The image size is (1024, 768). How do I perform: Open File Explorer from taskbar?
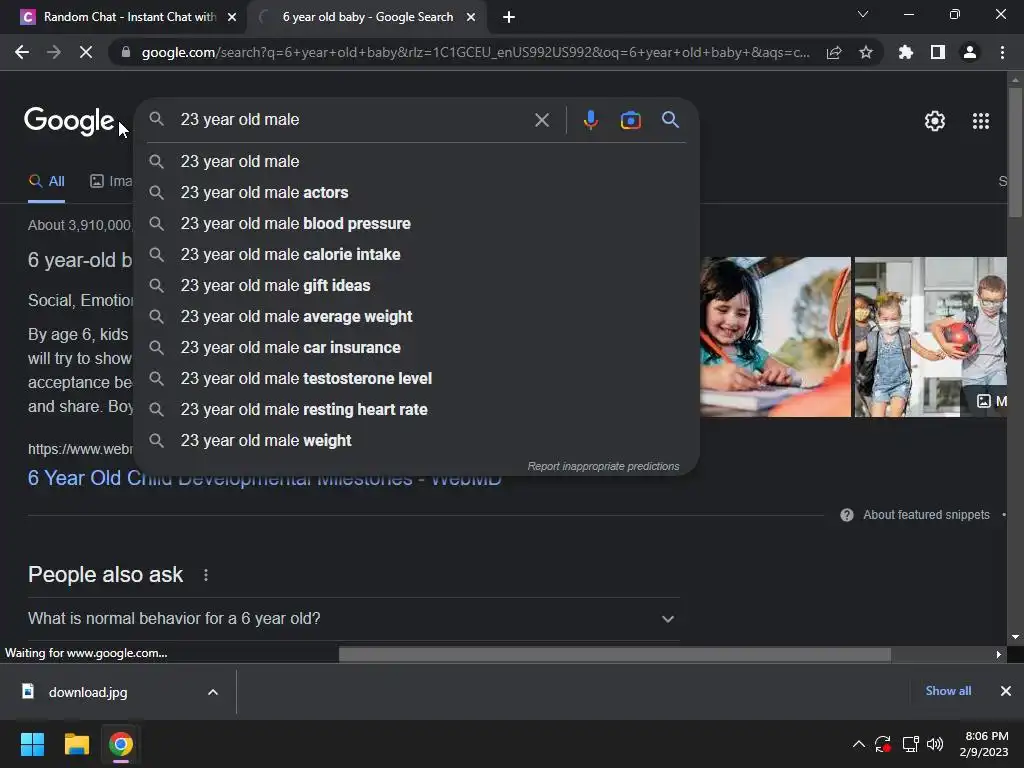pos(76,744)
